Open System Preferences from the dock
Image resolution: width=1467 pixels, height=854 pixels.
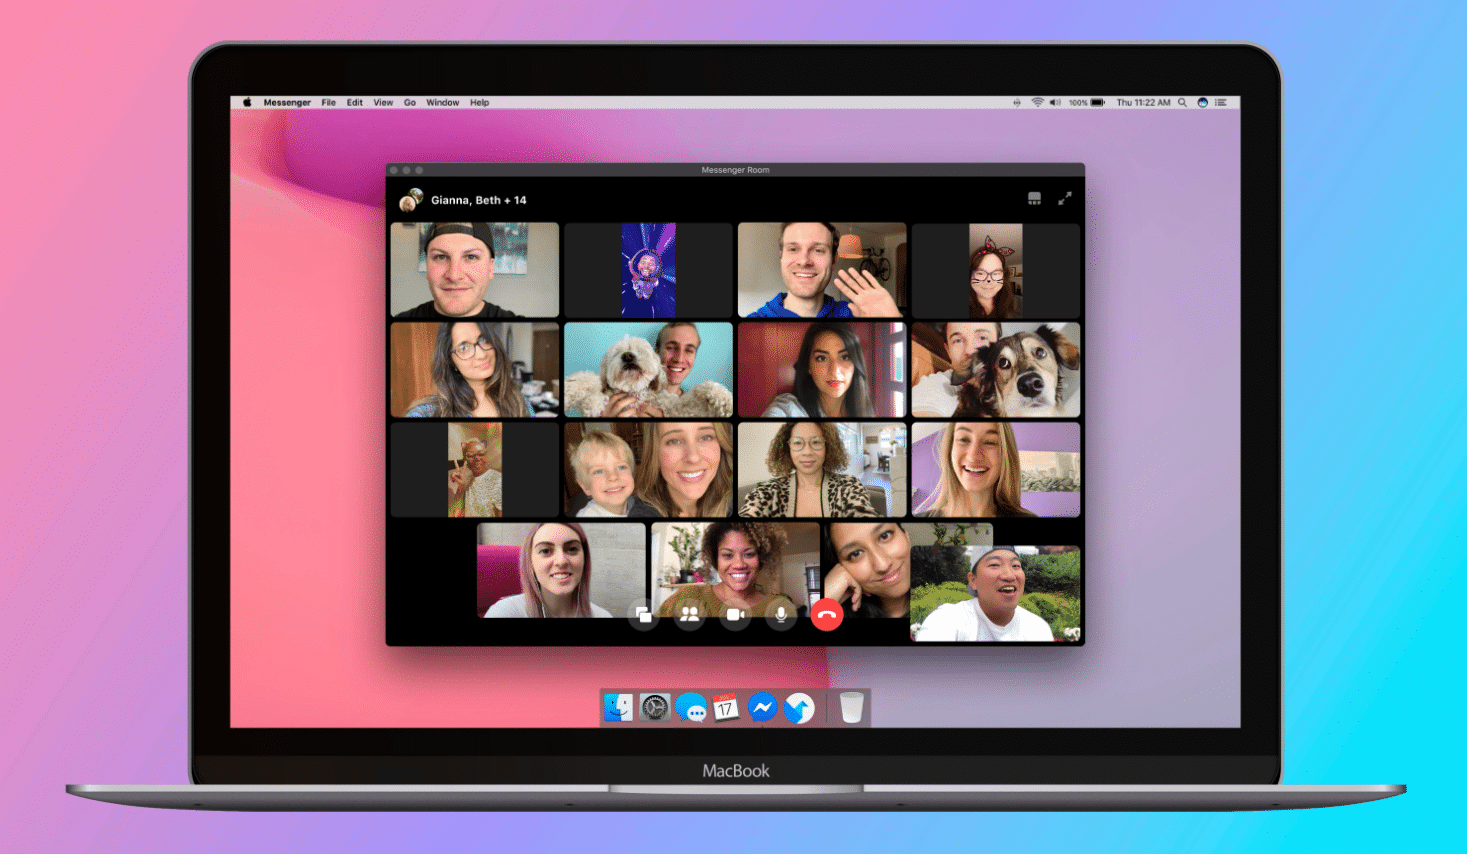(x=655, y=708)
